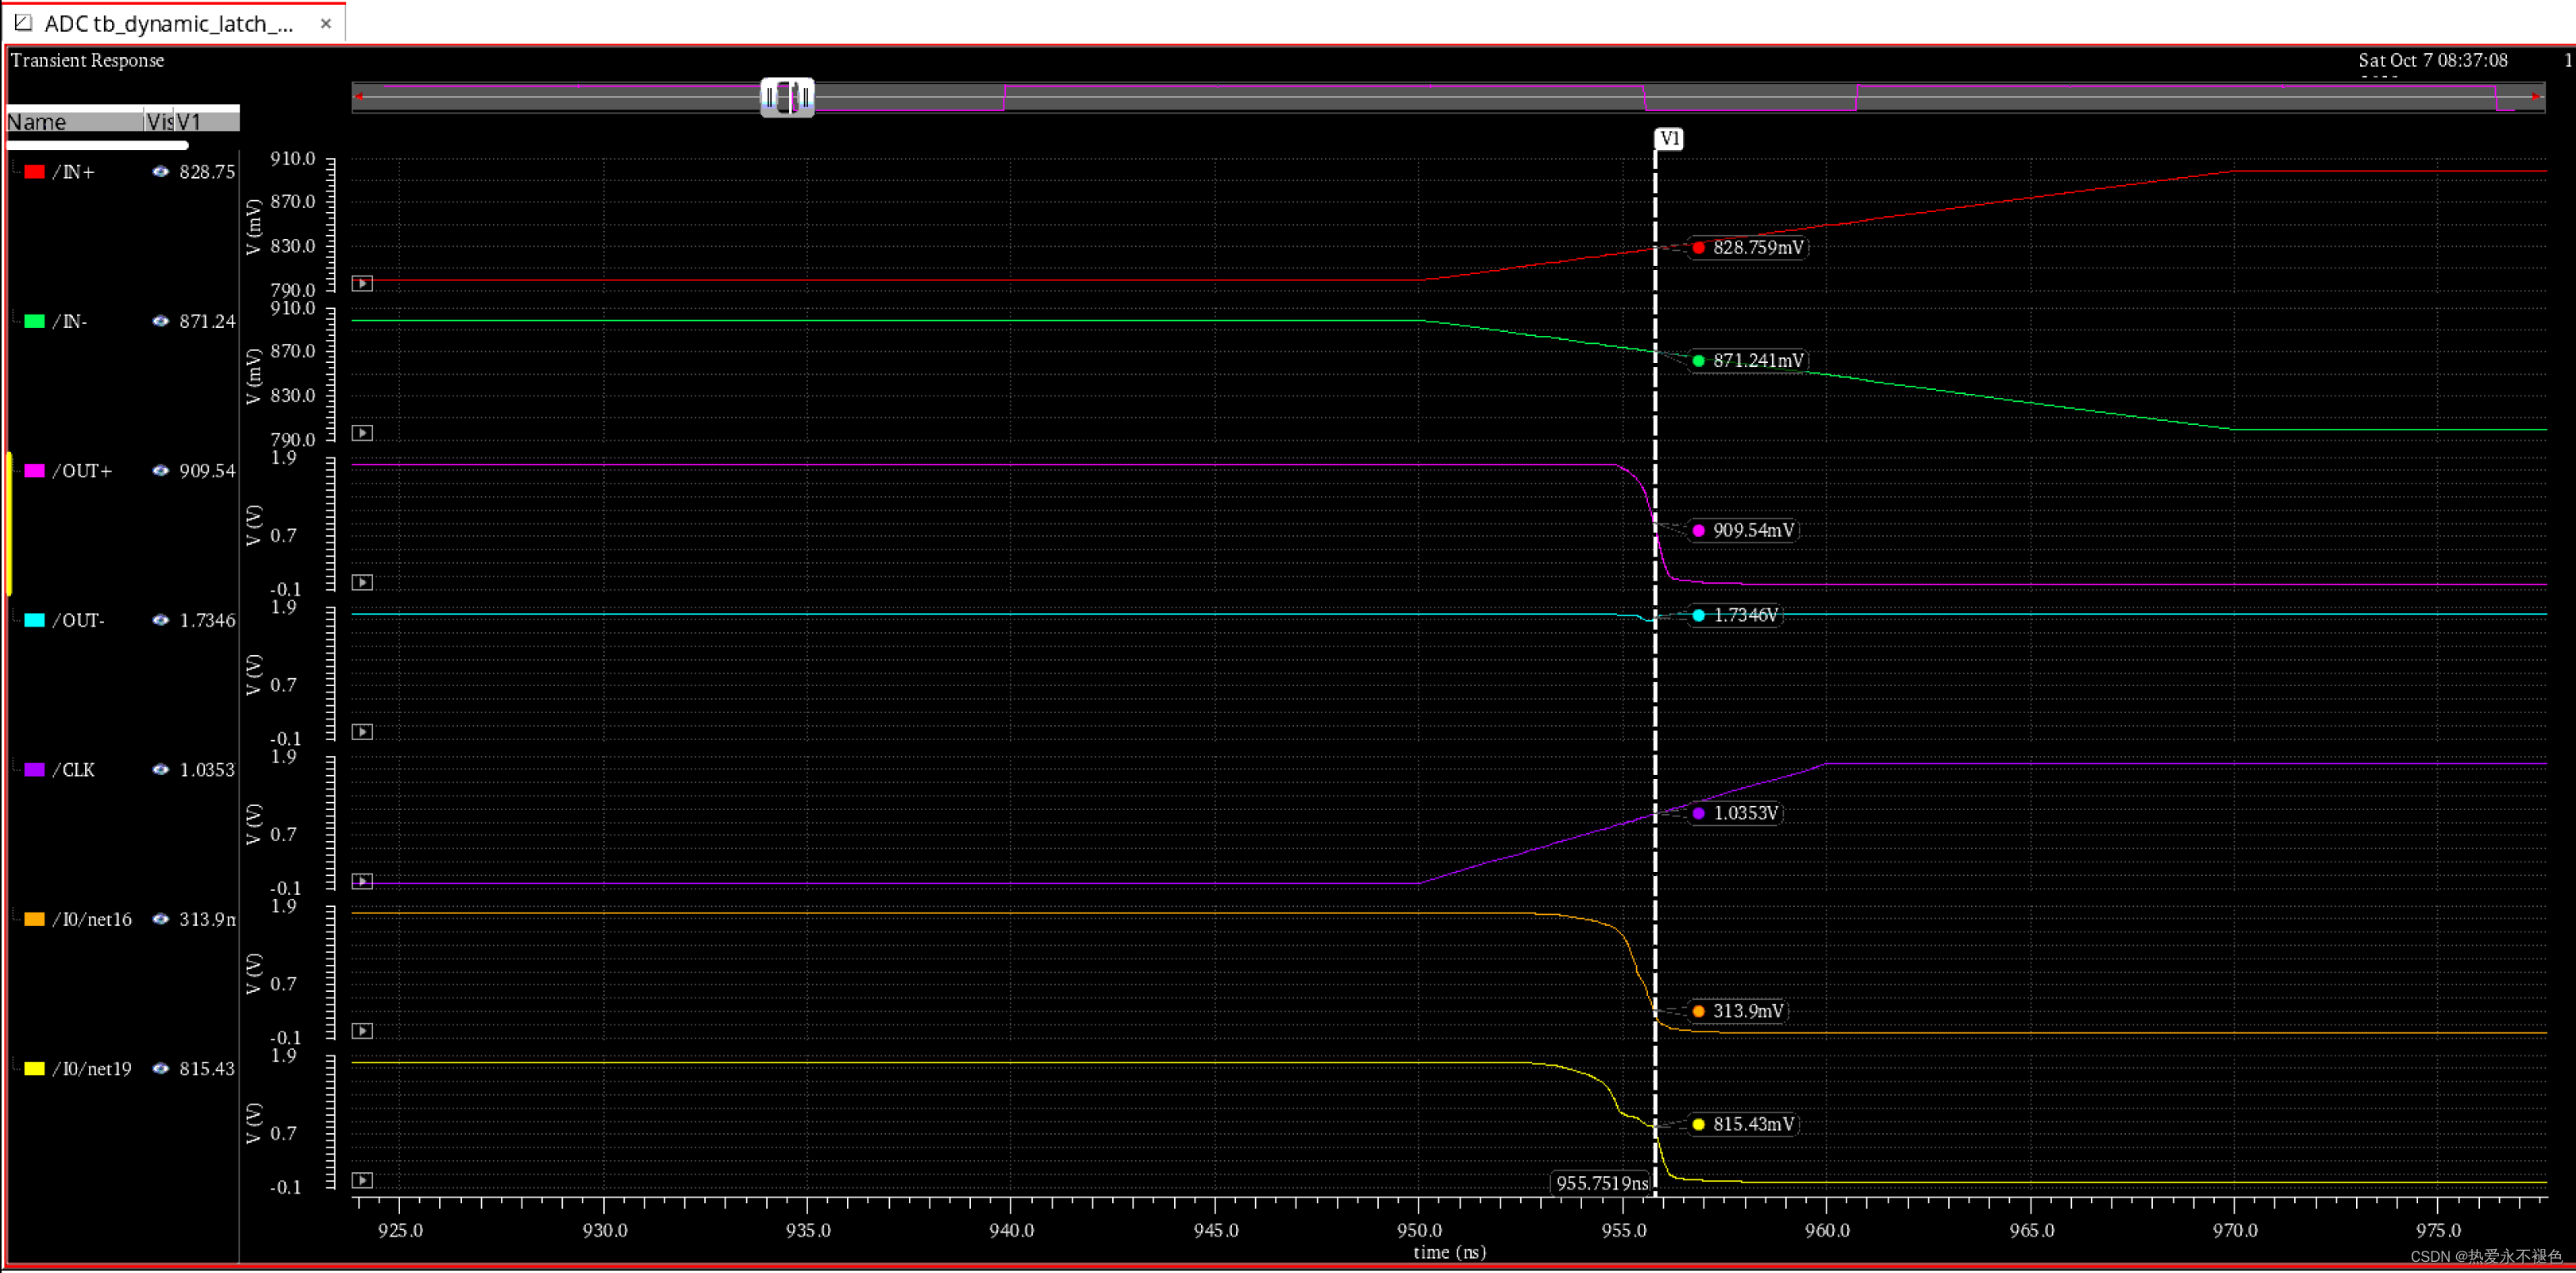Click the play-arrow icon on the /I0/net16 strip
The height and width of the screenshot is (1273, 2576).
[363, 1031]
